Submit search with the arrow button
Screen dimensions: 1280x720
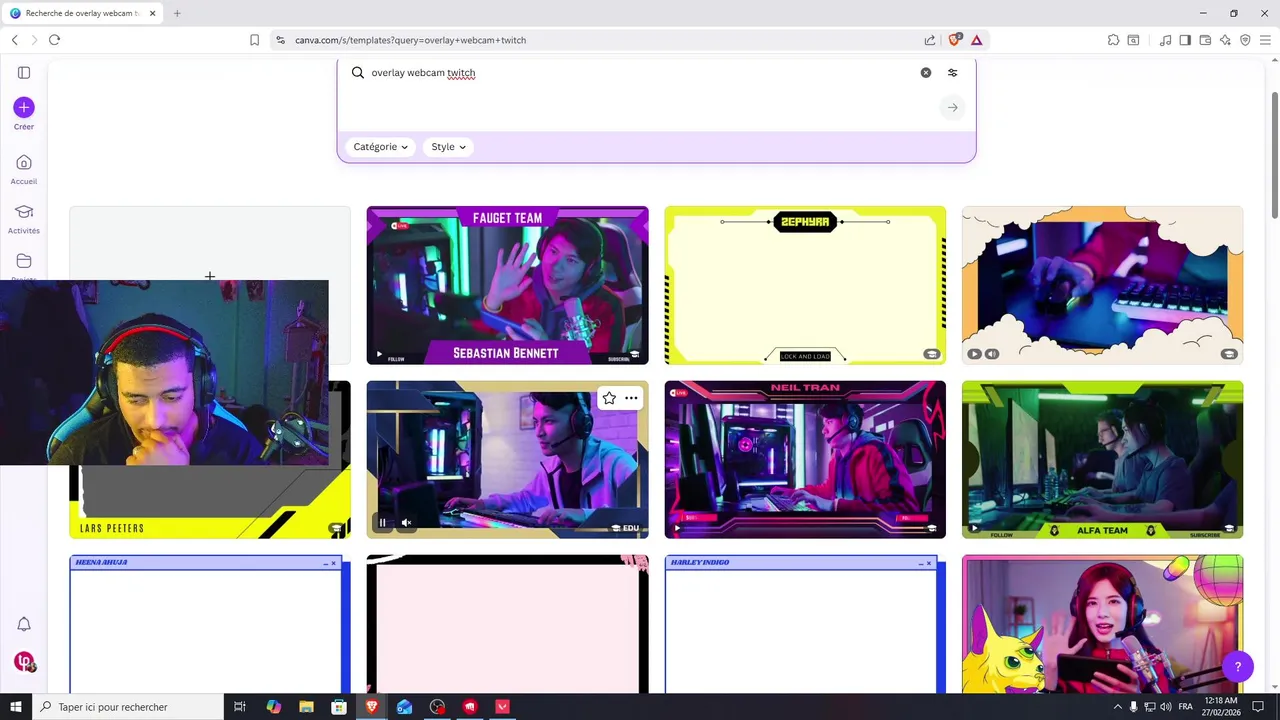point(953,107)
